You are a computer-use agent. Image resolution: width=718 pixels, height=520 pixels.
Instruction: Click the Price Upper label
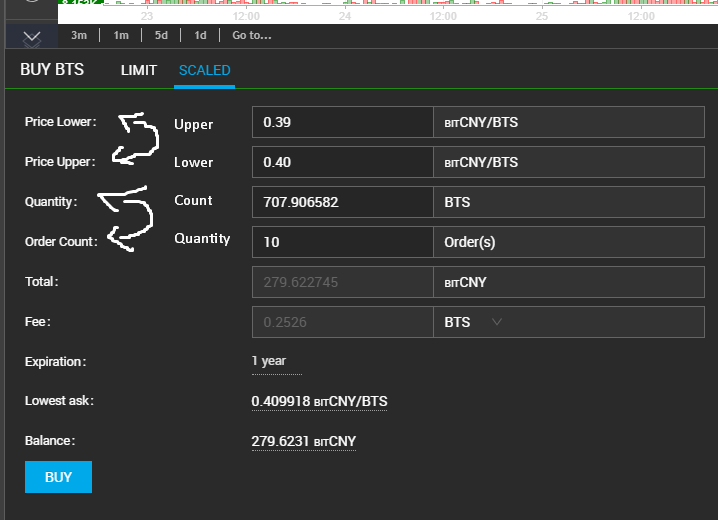[60, 162]
